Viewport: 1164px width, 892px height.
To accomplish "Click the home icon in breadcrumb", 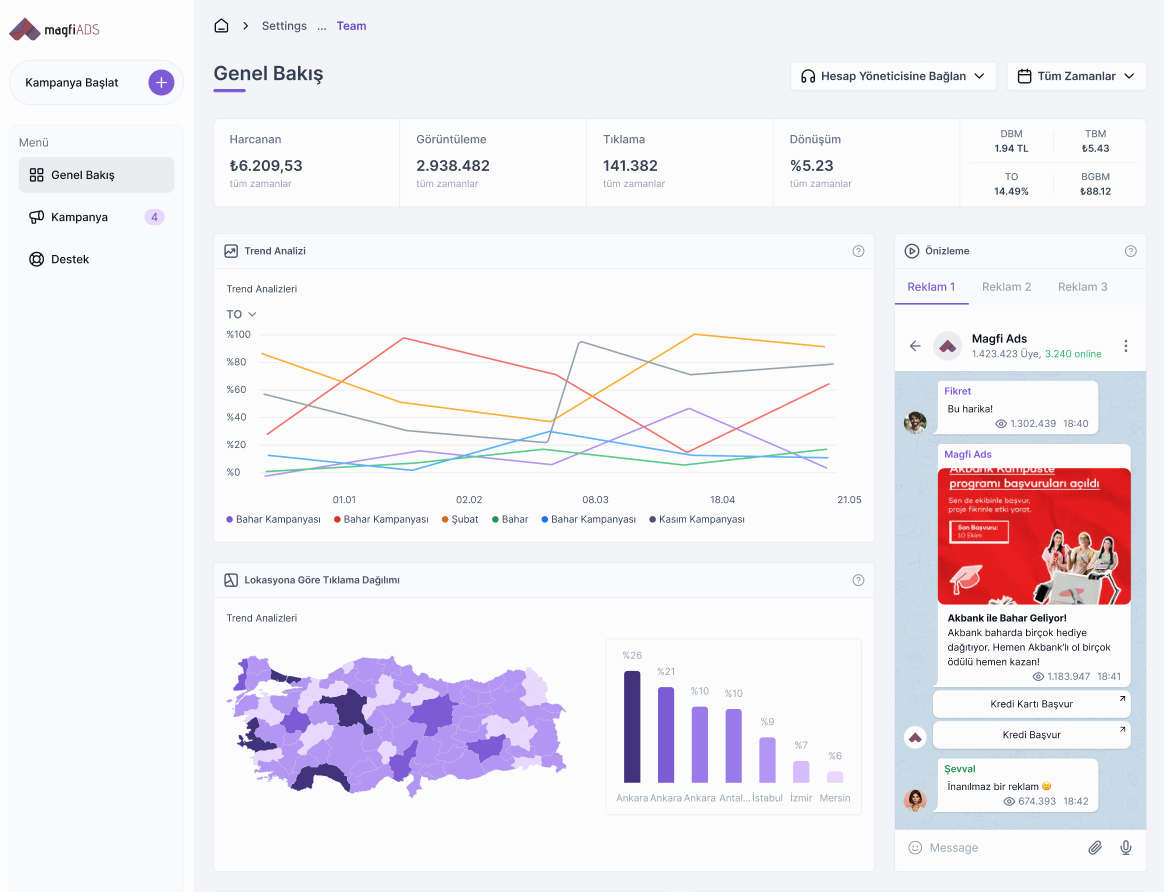I will tap(222, 26).
